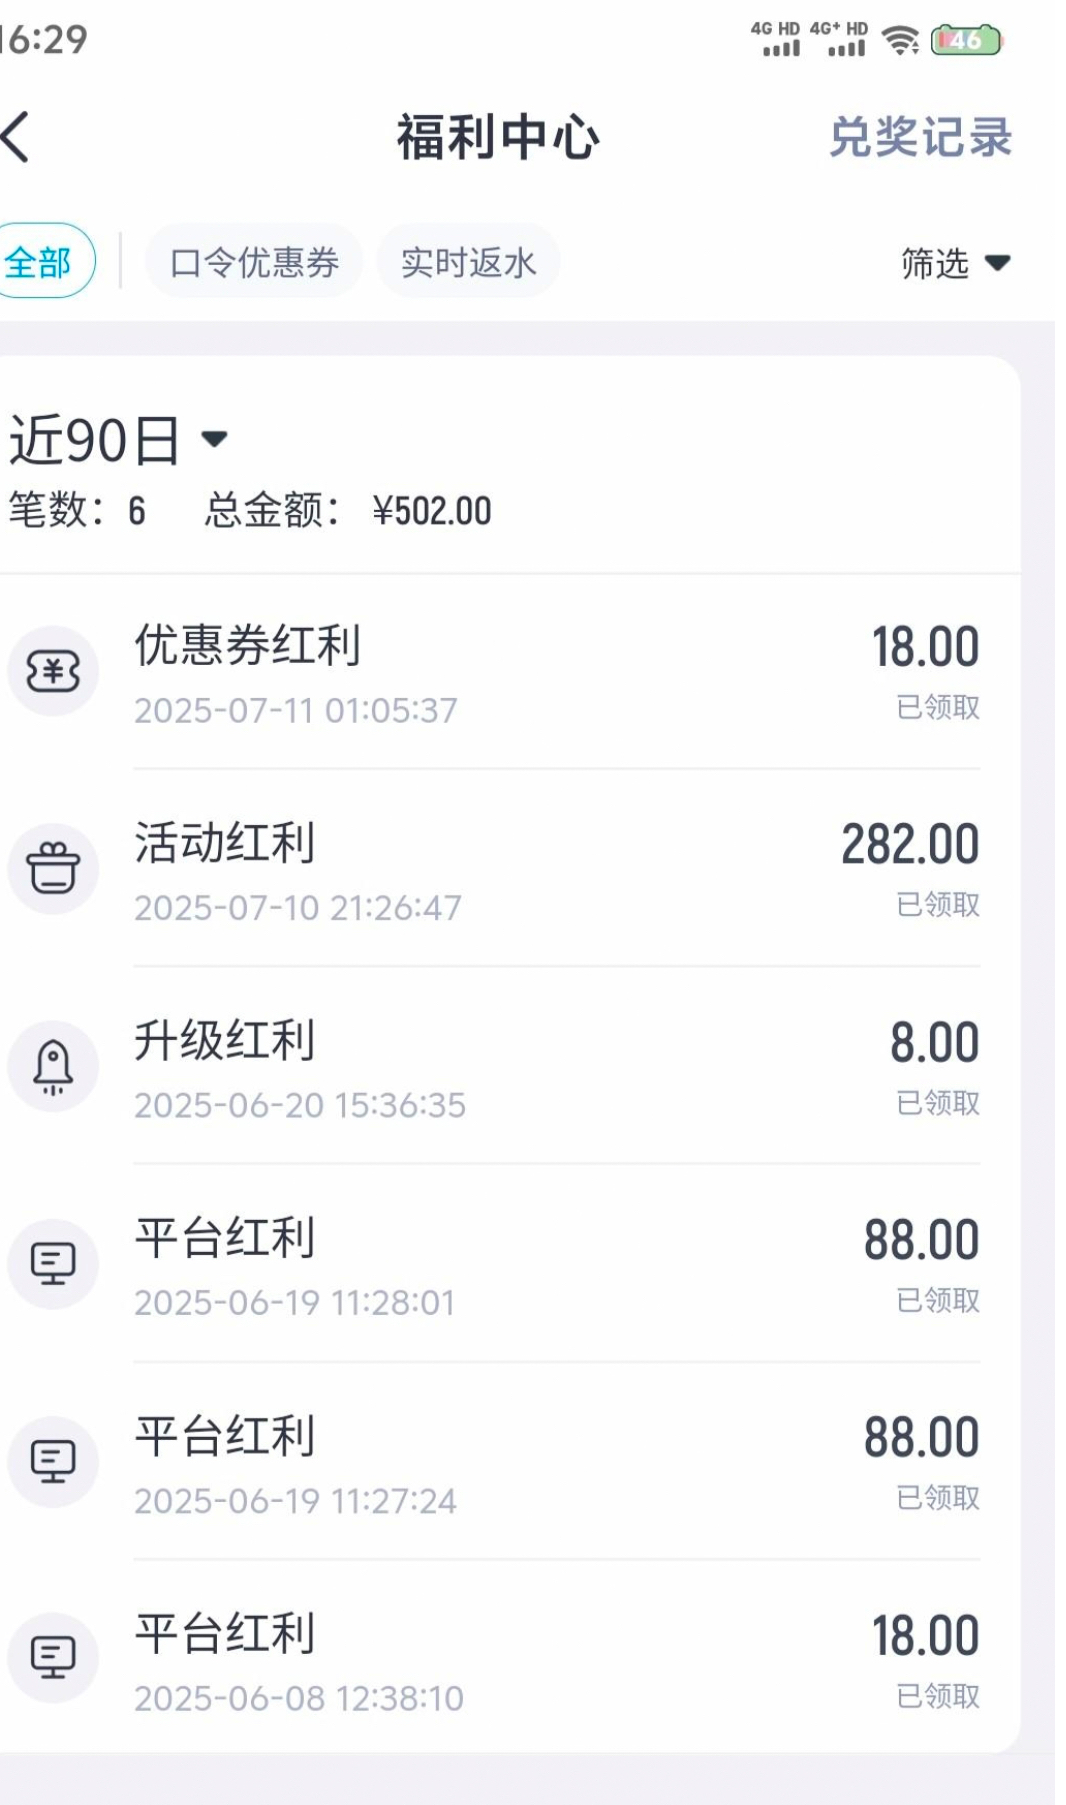
Task: Open the 优惠券红利 18.00 record
Action: 500,672
